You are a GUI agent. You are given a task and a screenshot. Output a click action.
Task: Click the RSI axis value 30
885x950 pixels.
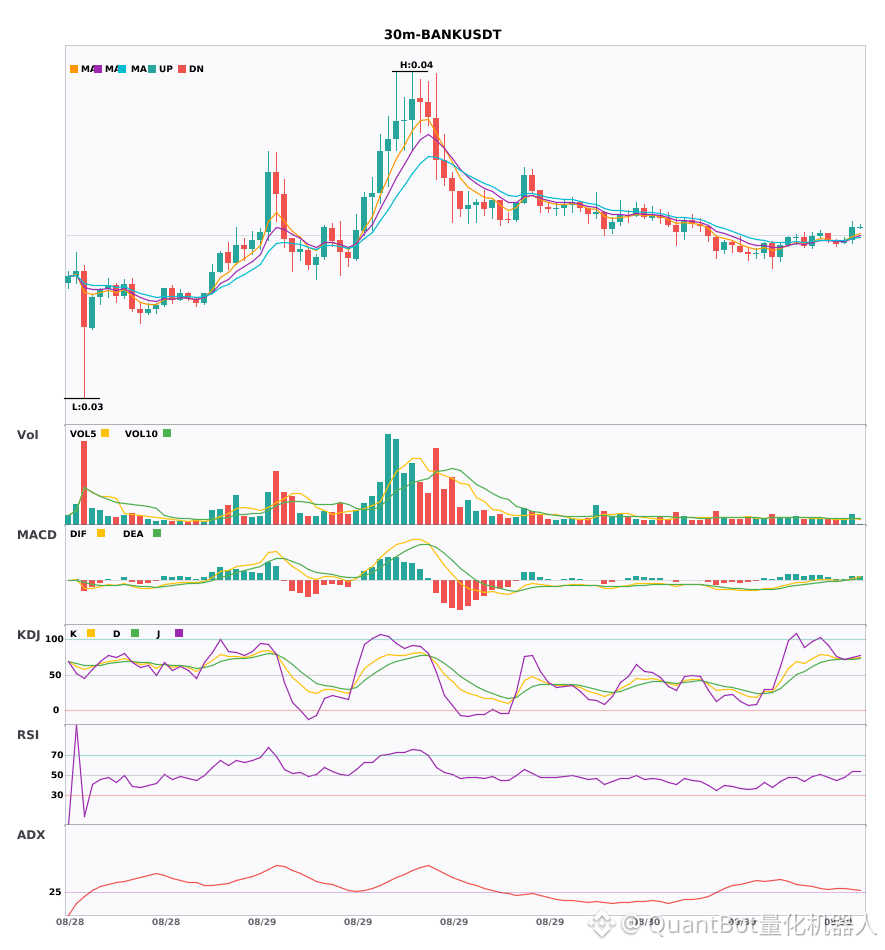coord(57,795)
